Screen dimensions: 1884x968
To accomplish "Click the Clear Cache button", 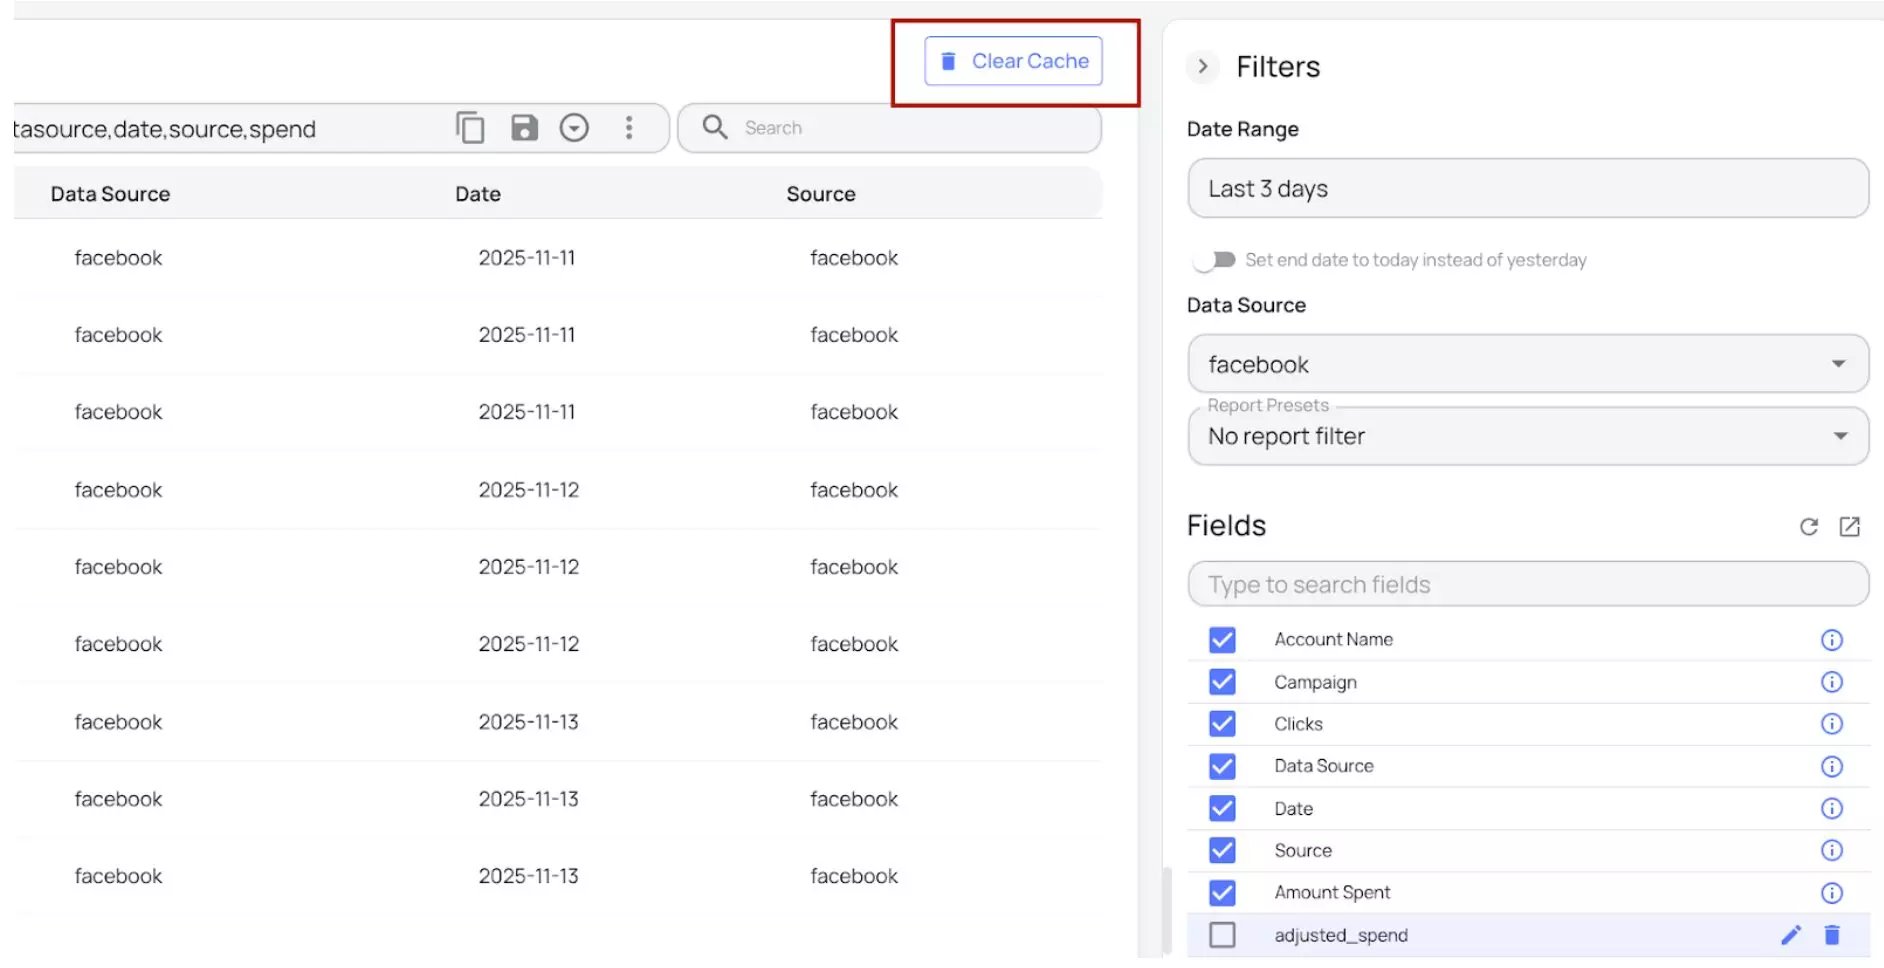I will click(x=1013, y=61).
